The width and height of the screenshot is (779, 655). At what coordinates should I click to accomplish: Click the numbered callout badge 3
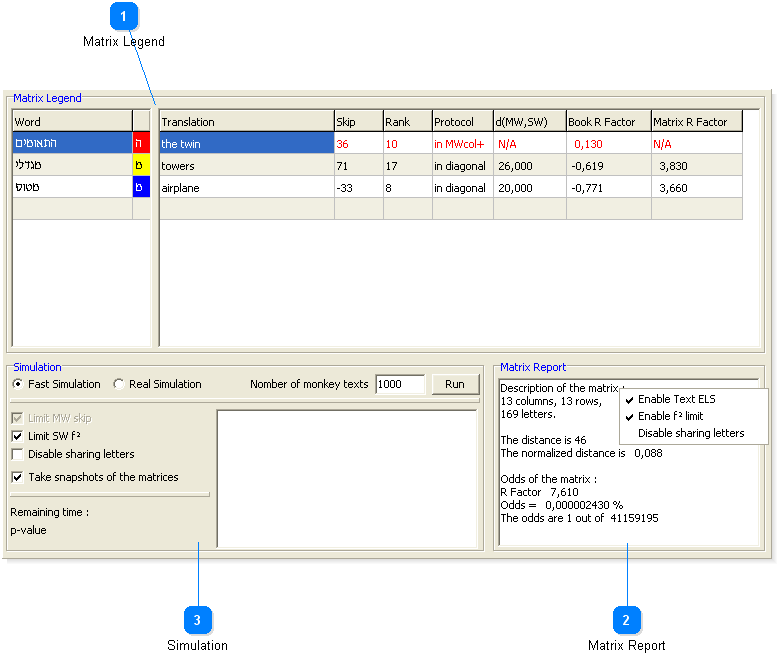click(197, 621)
